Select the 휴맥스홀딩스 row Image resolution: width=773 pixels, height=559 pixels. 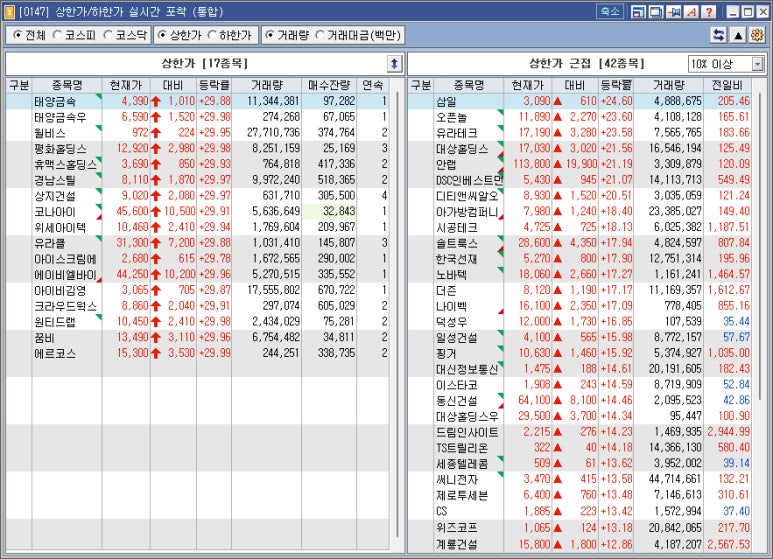point(197,164)
